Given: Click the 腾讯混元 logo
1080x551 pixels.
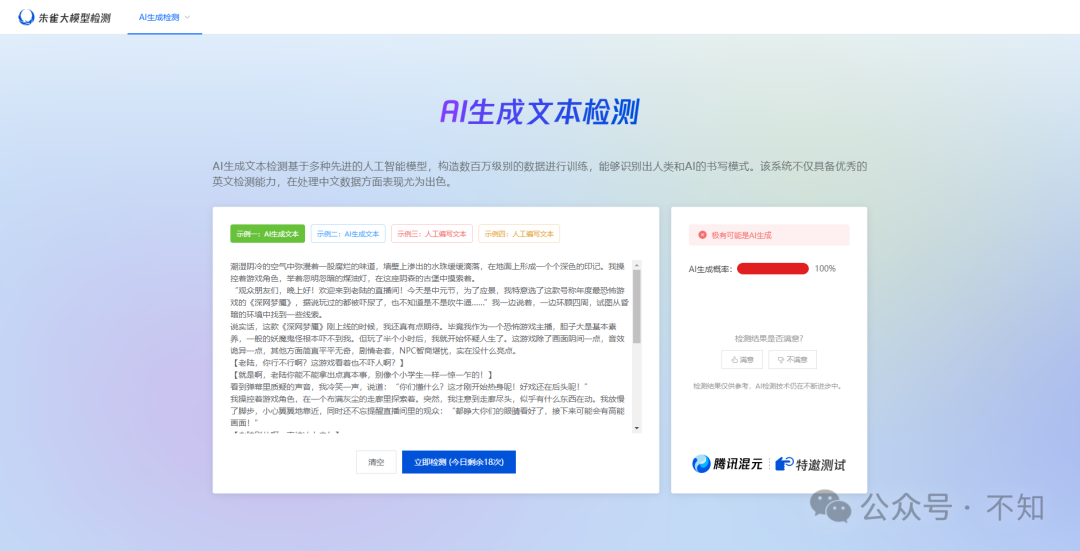Looking at the screenshot, I should pyautogui.click(x=727, y=464).
